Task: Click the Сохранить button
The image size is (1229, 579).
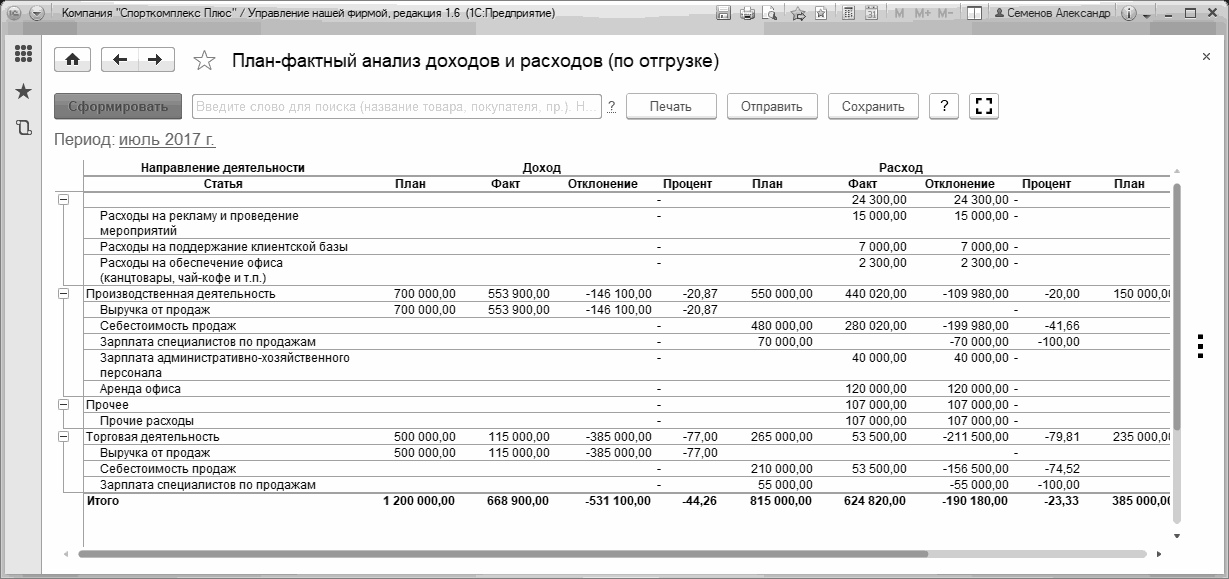Action: (873, 106)
